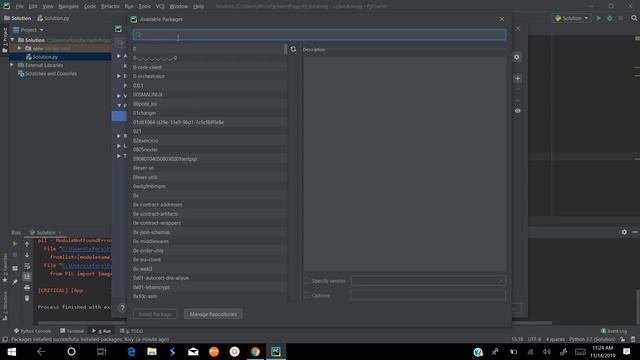Open the Tools menu
This screenshot has height=360, width=640.
[x=144, y=7]
